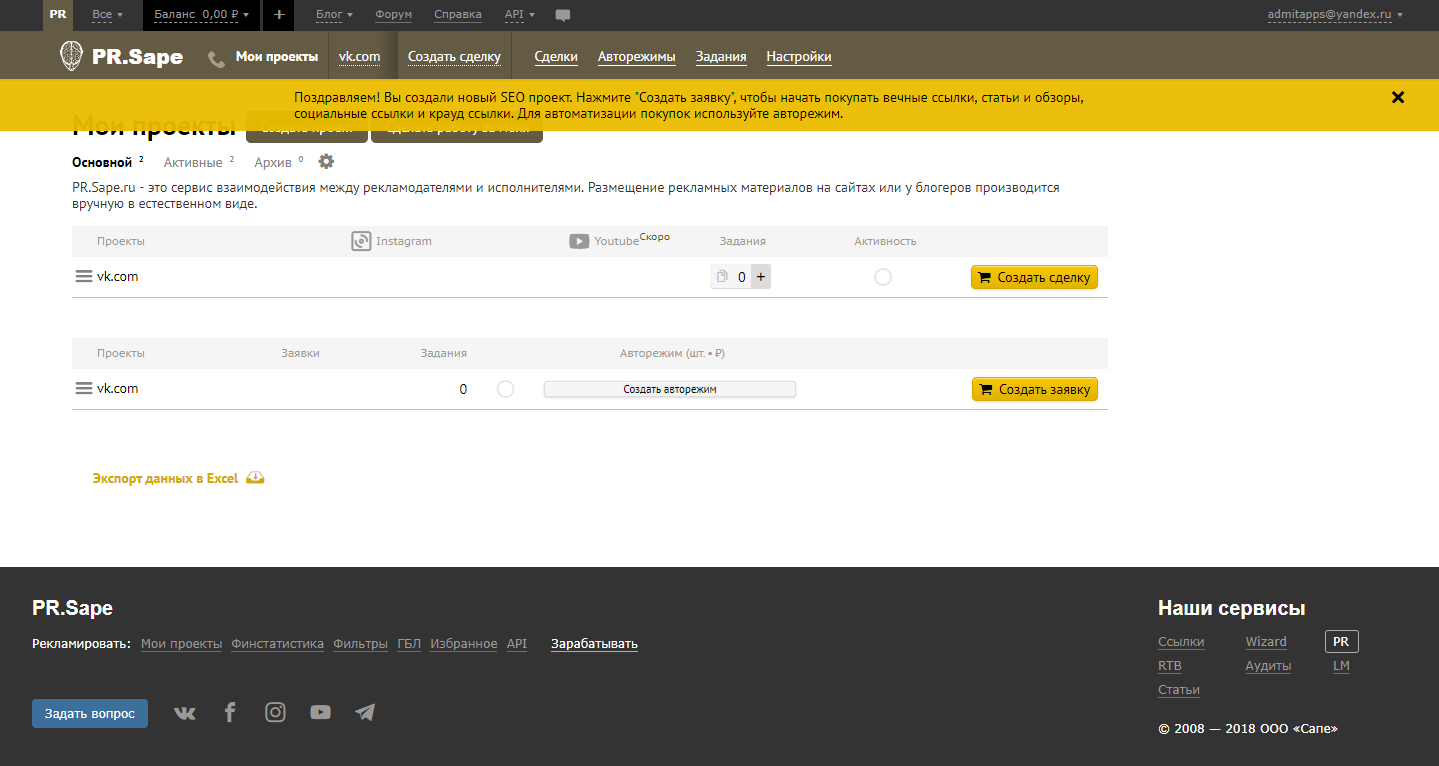
Task: Expand the Баланс 0,00 ₽ dropdown
Action: click(202, 15)
